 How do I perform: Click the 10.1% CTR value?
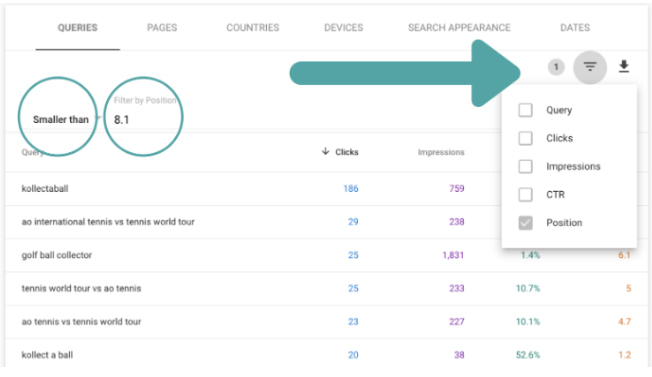[528, 322]
